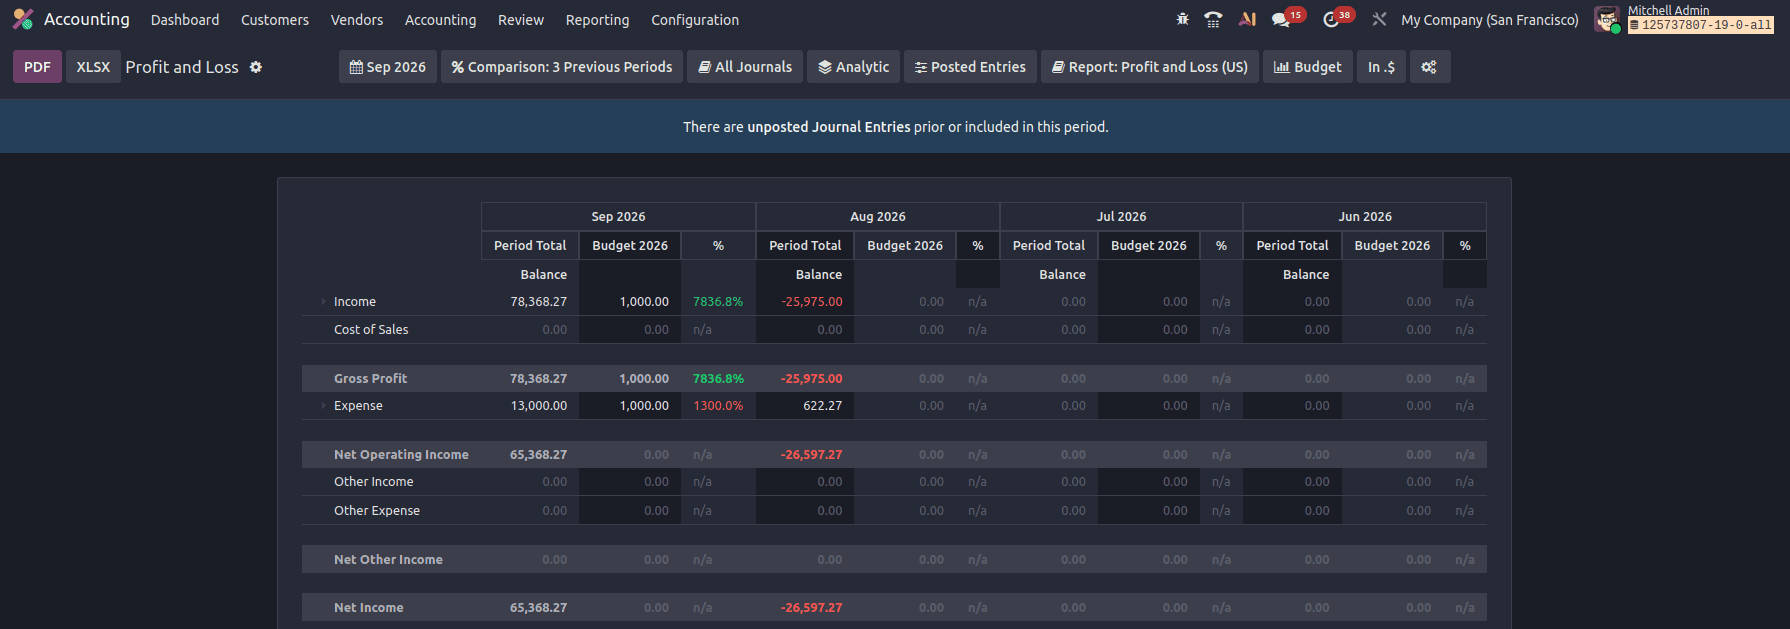1790x629 pixels.
Task: Open the Analytic filter dropdown
Action: [853, 67]
